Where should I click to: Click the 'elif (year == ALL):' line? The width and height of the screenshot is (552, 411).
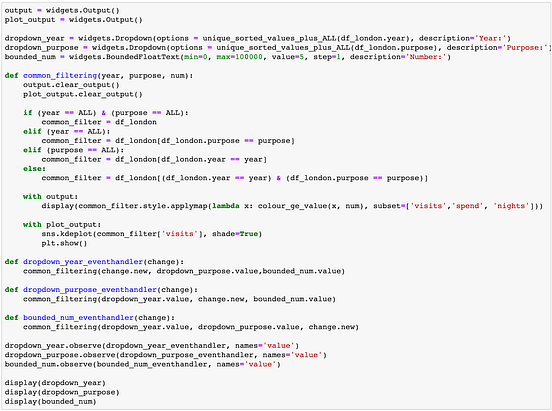click(x=67, y=131)
